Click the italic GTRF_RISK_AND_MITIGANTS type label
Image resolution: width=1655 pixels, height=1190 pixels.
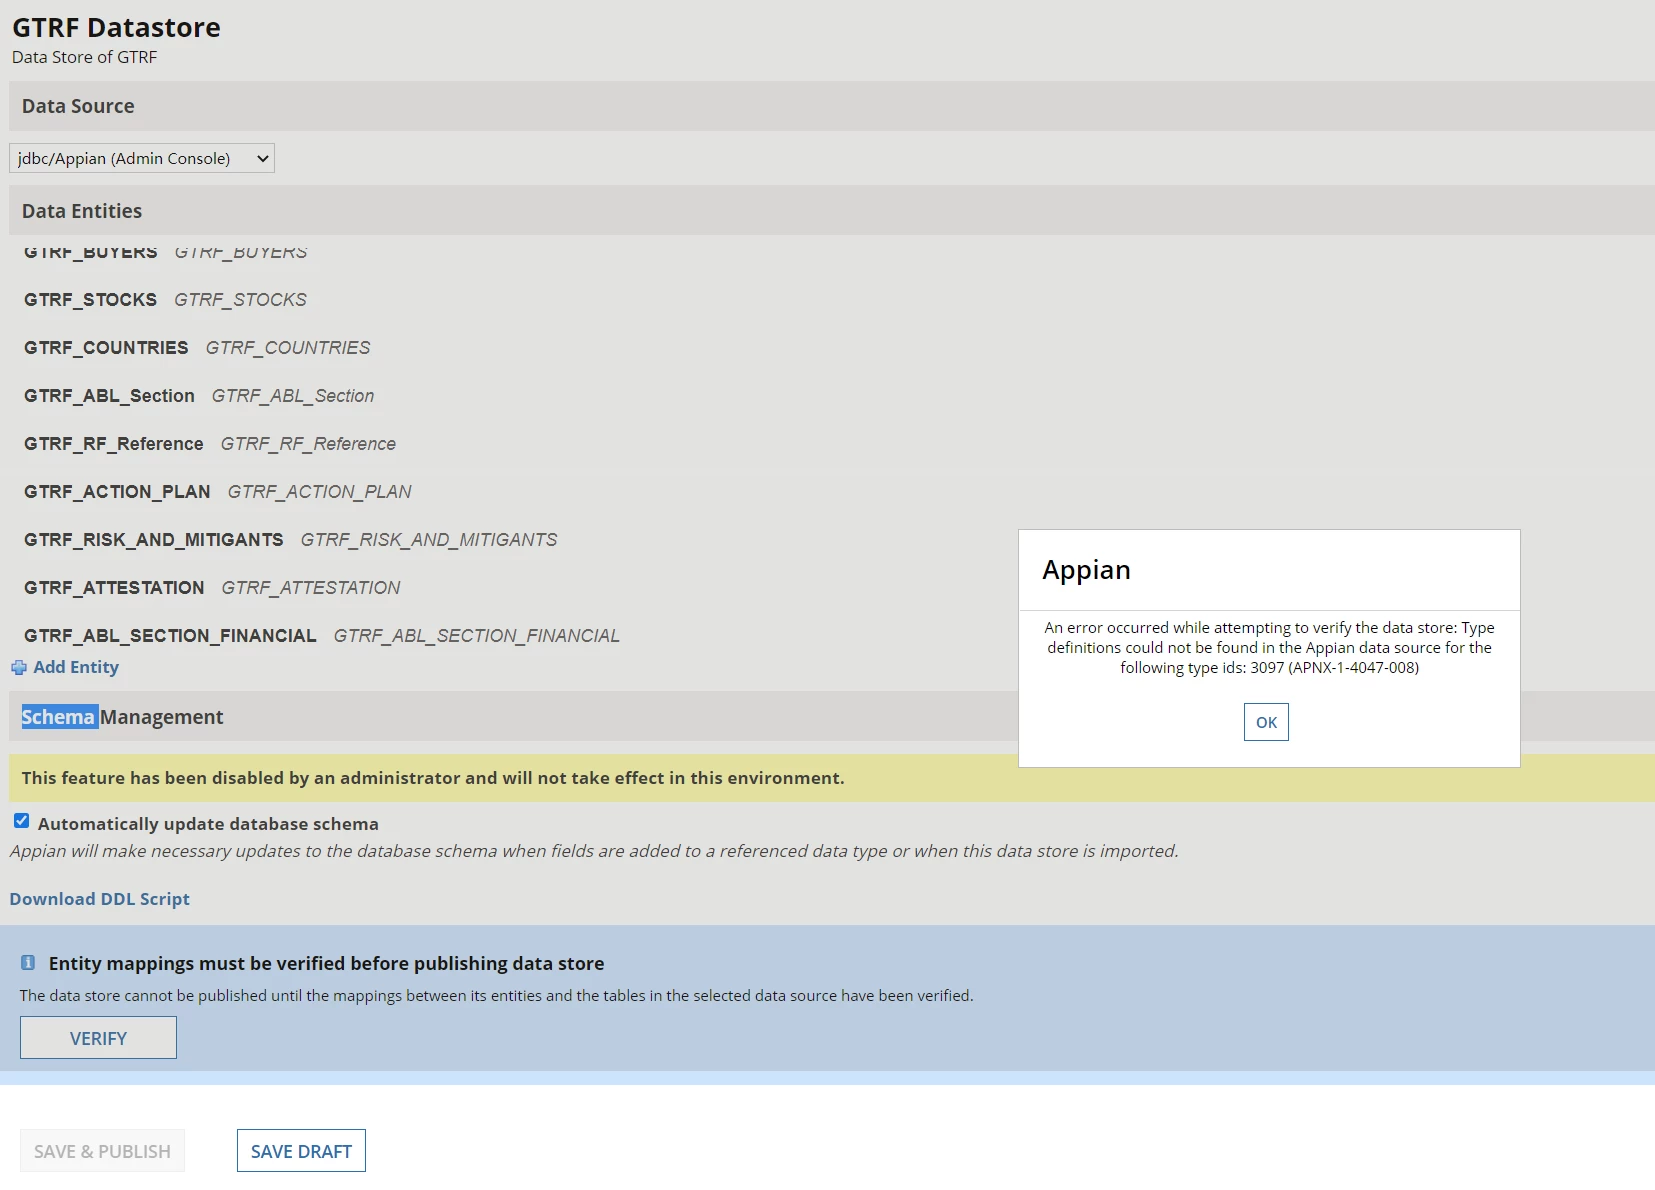(429, 540)
